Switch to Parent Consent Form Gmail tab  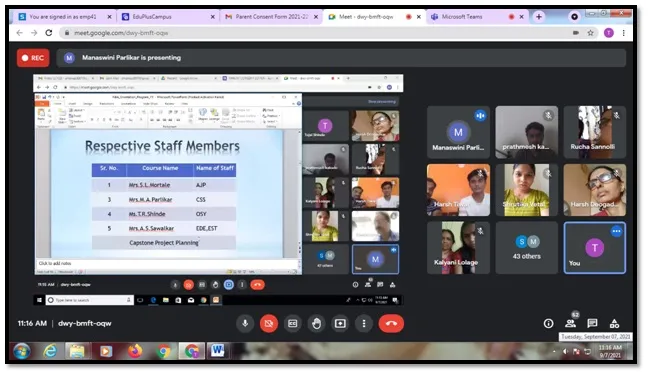(272, 17)
